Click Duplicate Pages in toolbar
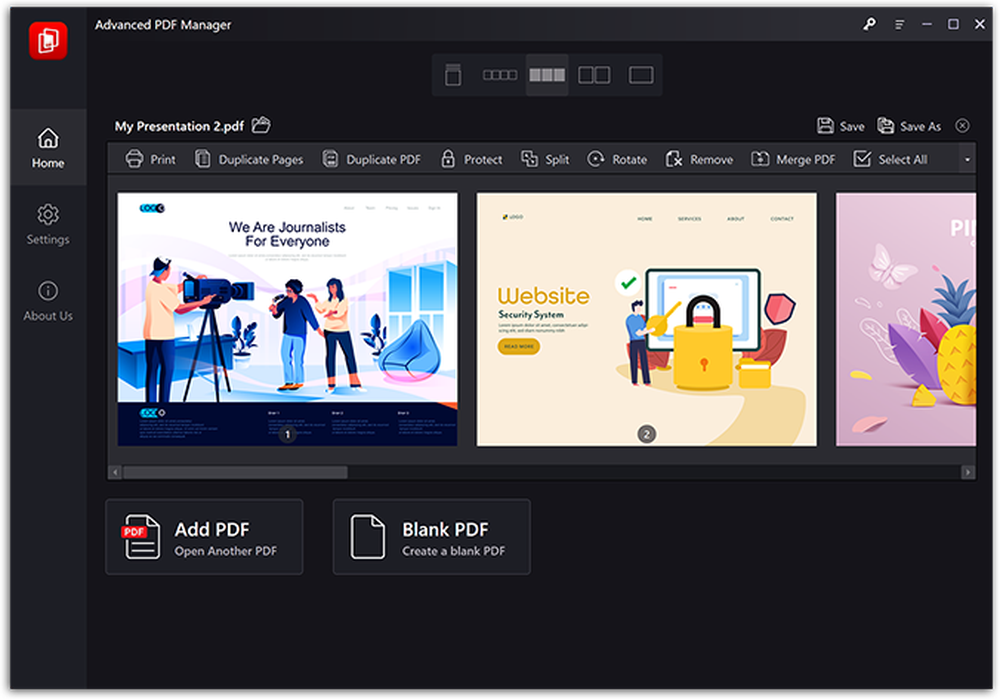Image resolution: width=1000 pixels, height=699 pixels. coord(249,159)
